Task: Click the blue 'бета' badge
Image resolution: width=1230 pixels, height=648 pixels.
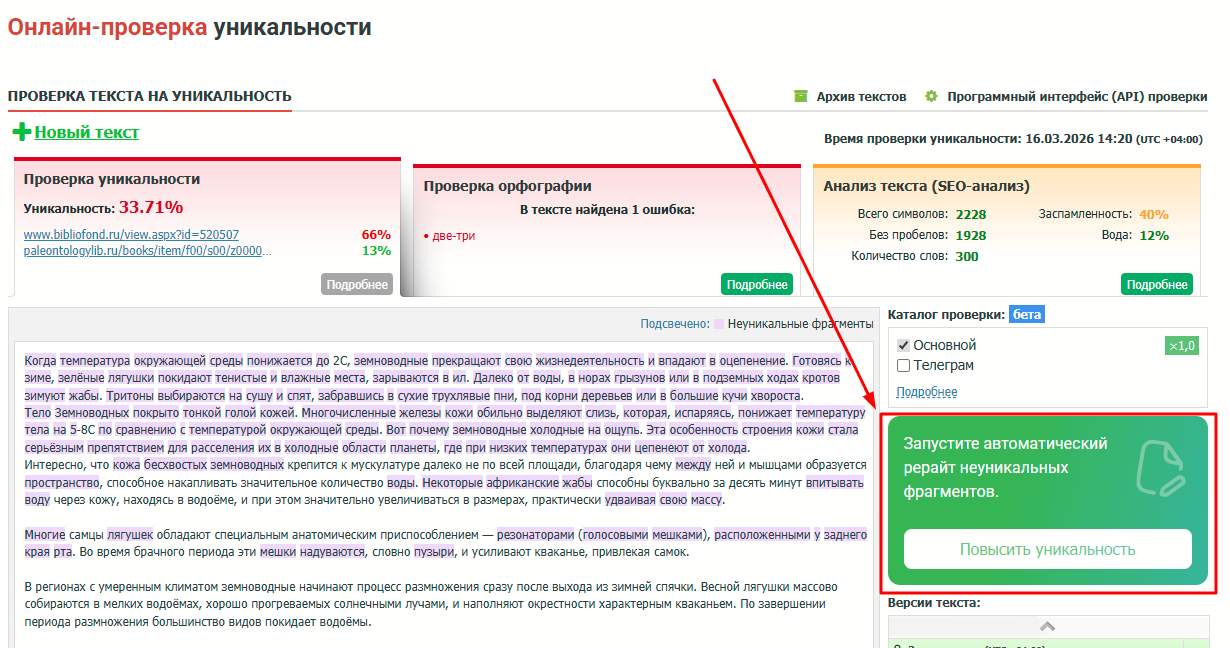Action: tap(1025, 314)
